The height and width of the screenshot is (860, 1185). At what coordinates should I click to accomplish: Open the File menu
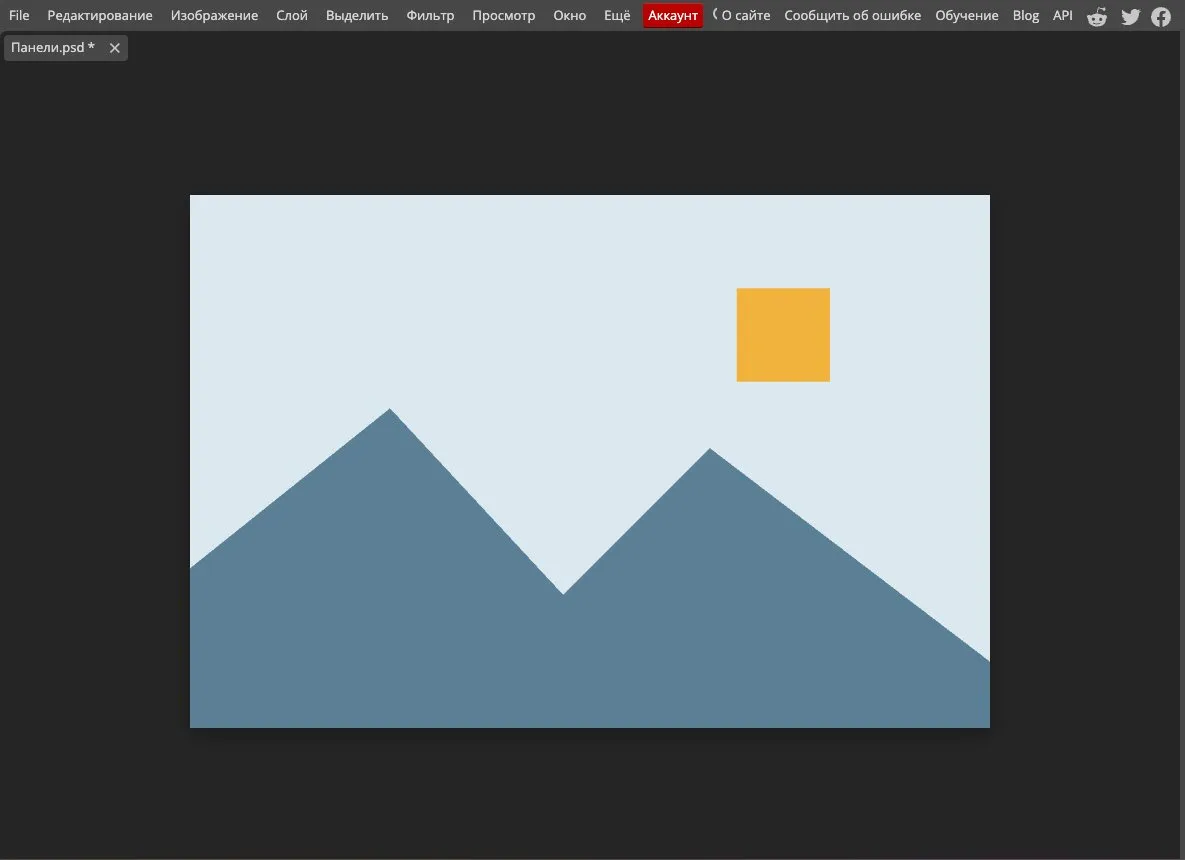point(19,15)
